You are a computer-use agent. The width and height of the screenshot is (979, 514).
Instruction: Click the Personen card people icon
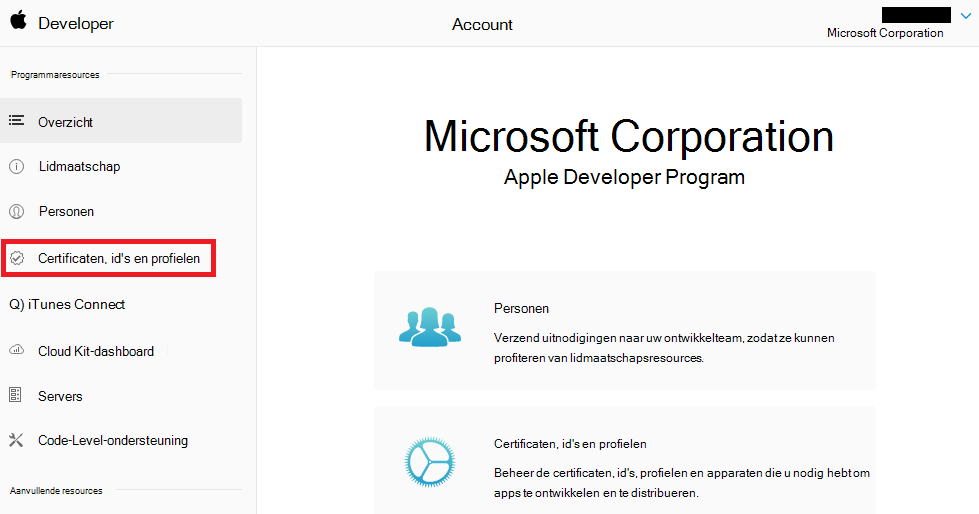pyautogui.click(x=430, y=327)
